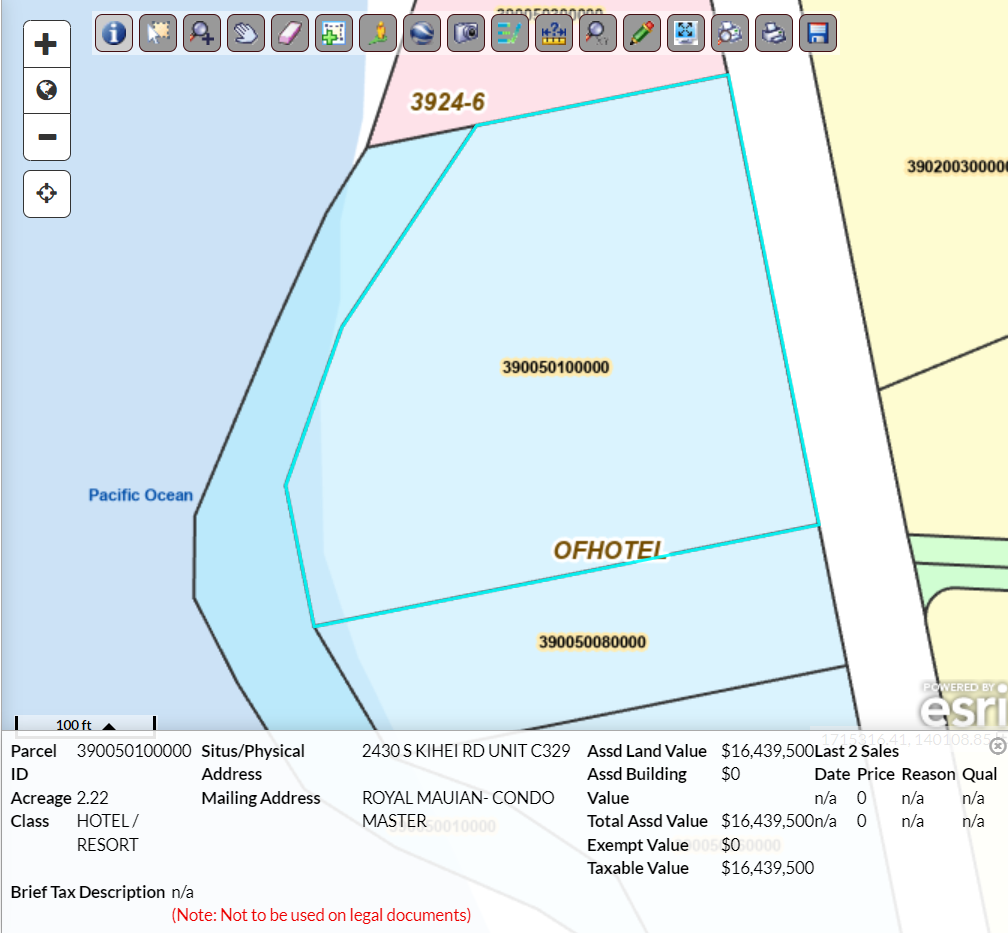Click parcel label 390050080000 on map

[592, 642]
